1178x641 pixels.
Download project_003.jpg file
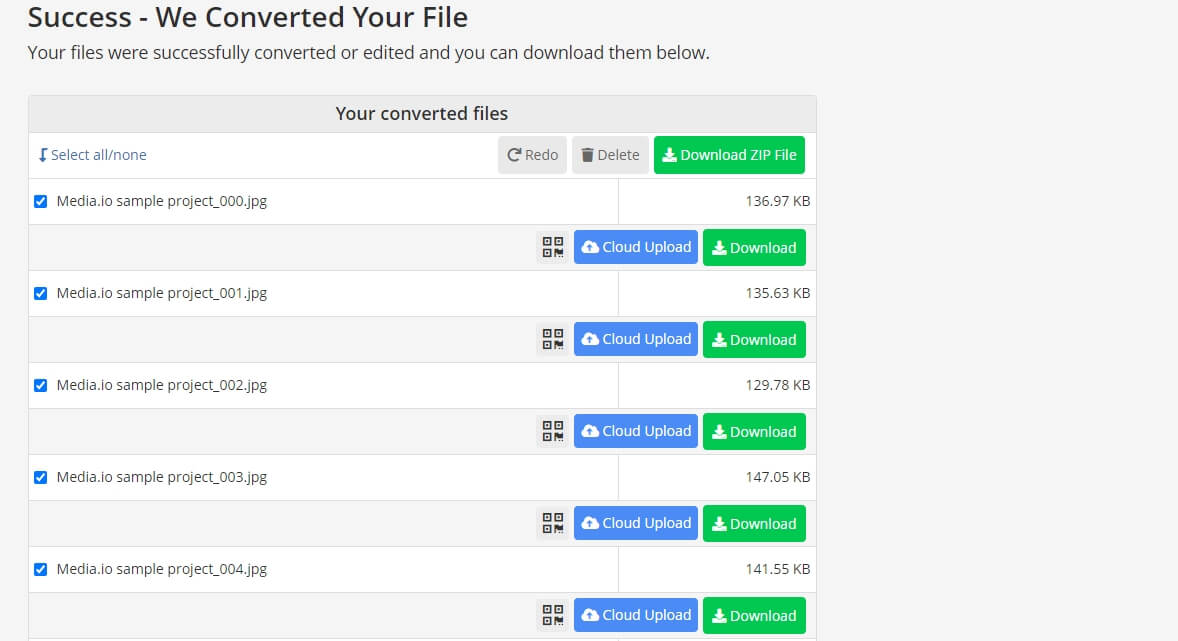754,524
